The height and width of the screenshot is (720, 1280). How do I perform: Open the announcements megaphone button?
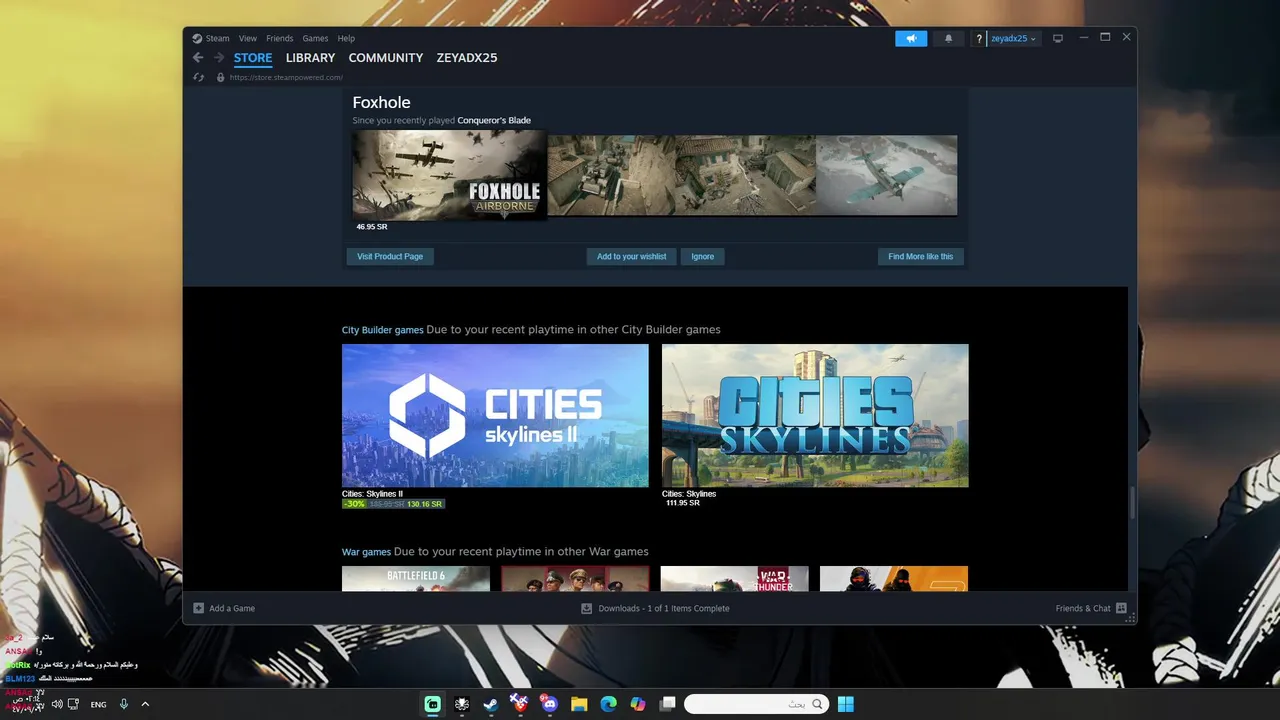911,38
